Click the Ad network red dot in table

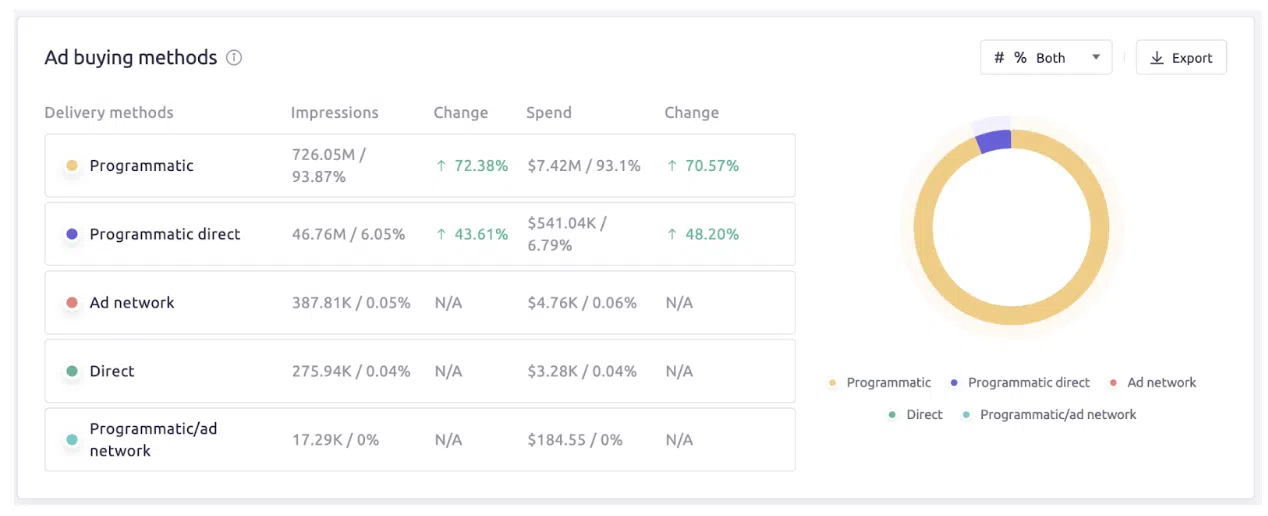coord(72,303)
